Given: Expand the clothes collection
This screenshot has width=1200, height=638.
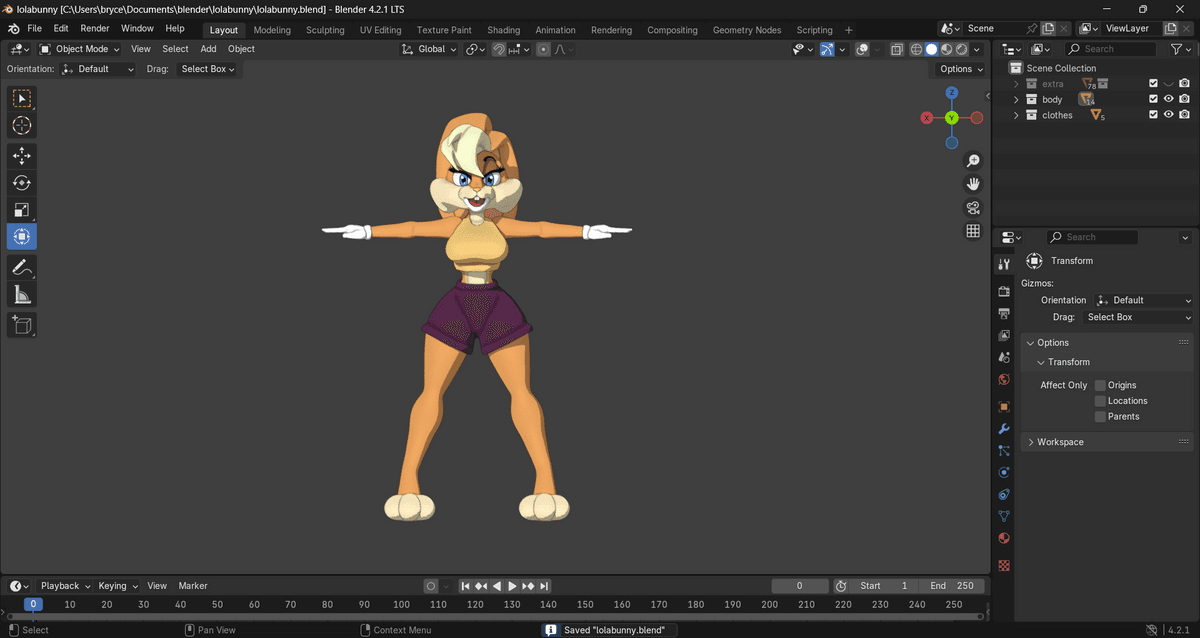Looking at the screenshot, I should (x=1017, y=116).
